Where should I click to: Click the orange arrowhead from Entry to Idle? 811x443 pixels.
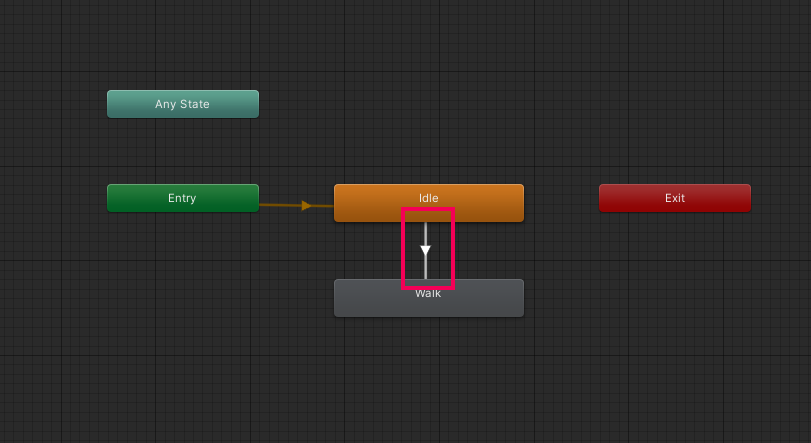306,206
